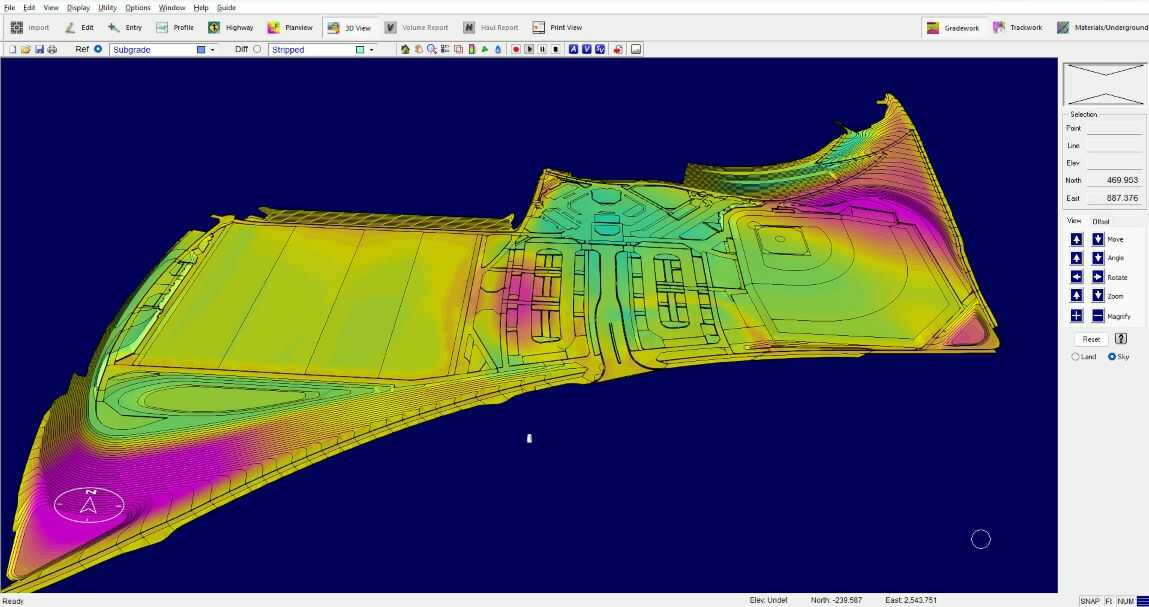Open the Planview mode button
Image resolution: width=1149 pixels, height=607 pixels.
pyautogui.click(x=290, y=28)
